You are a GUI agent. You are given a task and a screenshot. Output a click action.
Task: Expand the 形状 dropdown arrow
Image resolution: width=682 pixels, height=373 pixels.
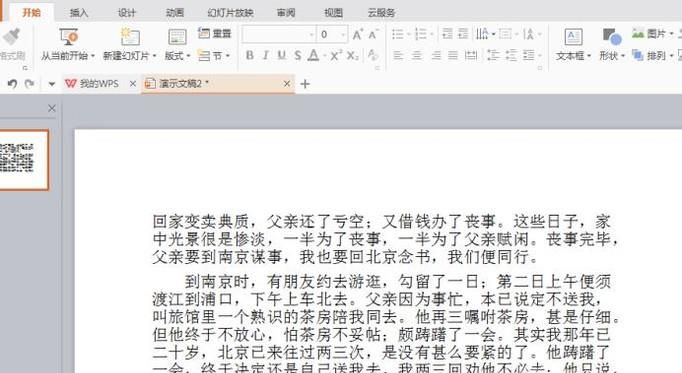coord(622,56)
